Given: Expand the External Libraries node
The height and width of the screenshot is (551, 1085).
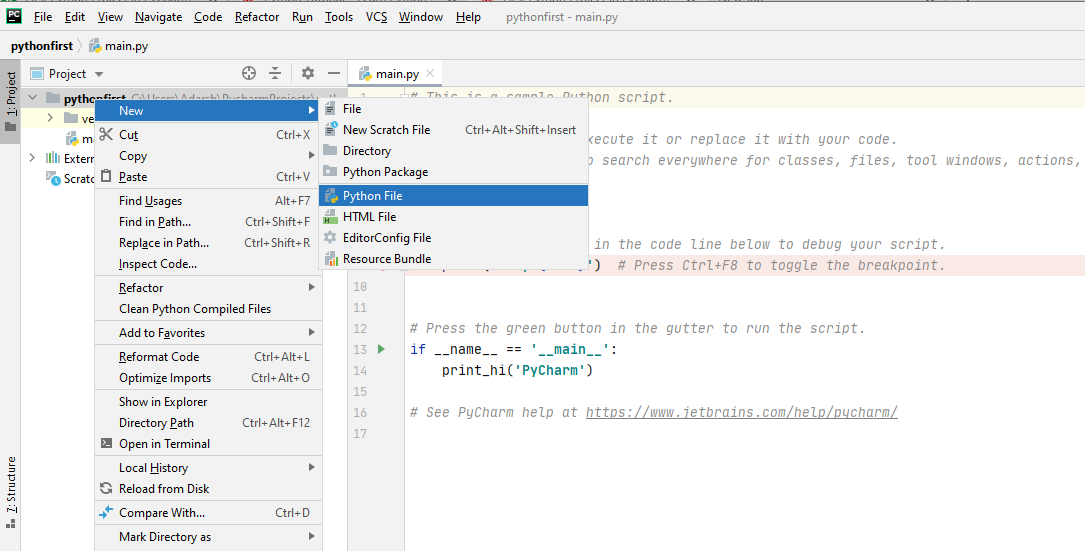Looking at the screenshot, I should coord(33,158).
